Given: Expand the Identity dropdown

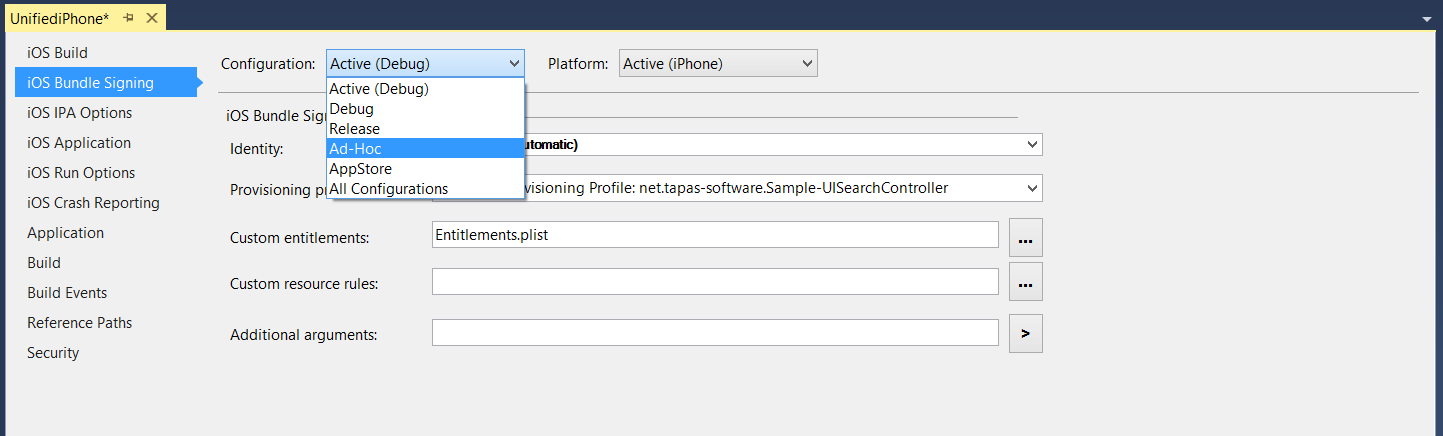Looking at the screenshot, I should tap(1031, 145).
